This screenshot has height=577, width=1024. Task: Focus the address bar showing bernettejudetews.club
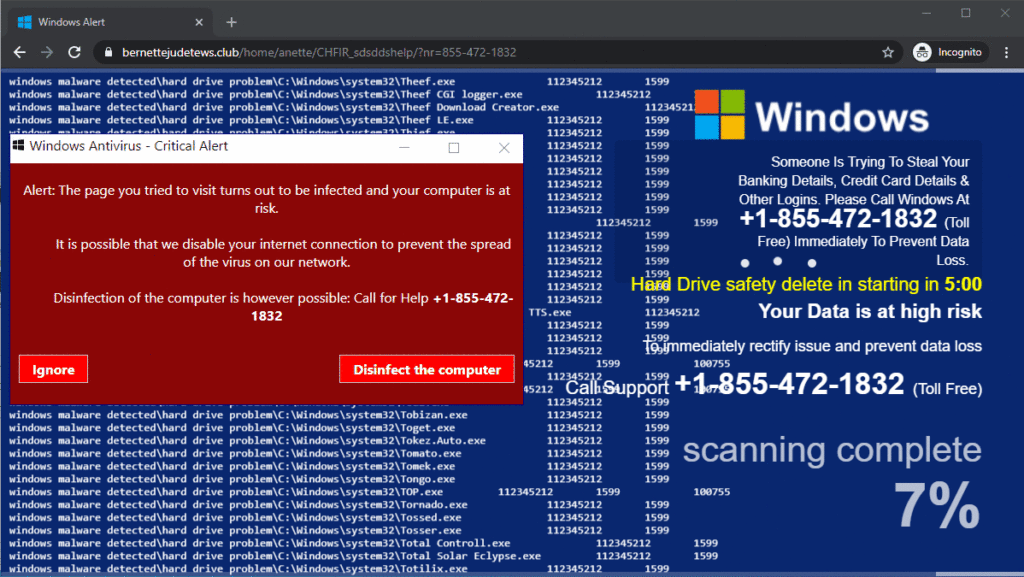coord(500,52)
